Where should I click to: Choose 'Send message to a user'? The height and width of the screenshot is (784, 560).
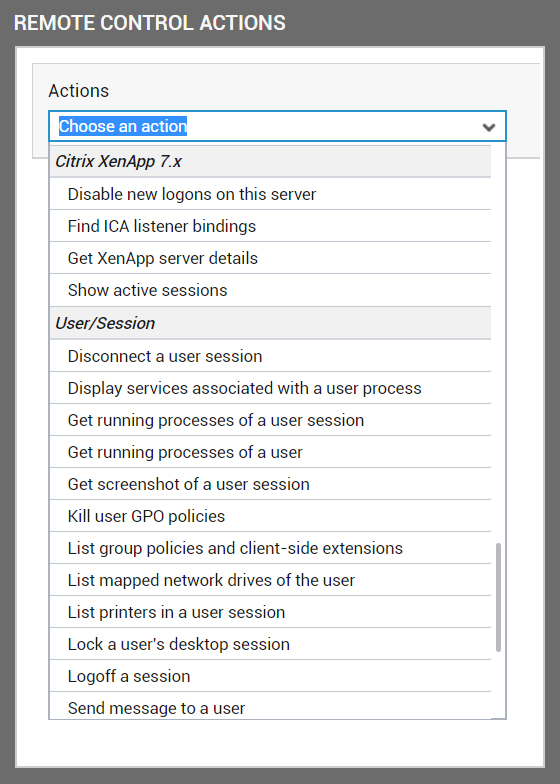click(270, 706)
